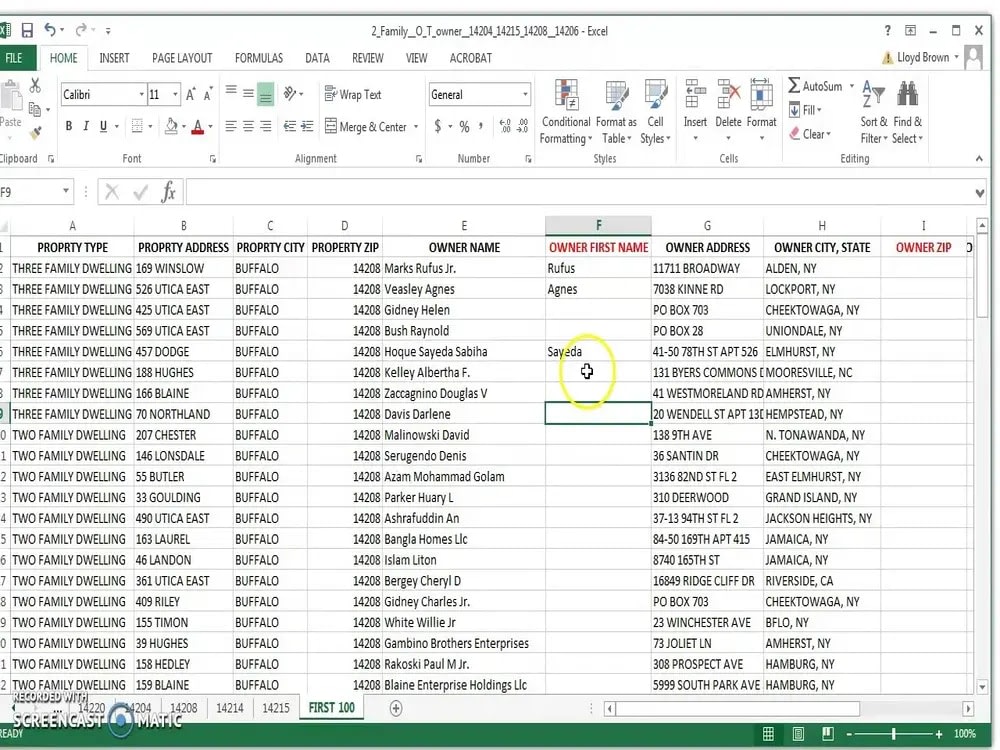Screen dimensions: 1000x750
Task: Click the Insert Function fx button
Action: point(168,191)
